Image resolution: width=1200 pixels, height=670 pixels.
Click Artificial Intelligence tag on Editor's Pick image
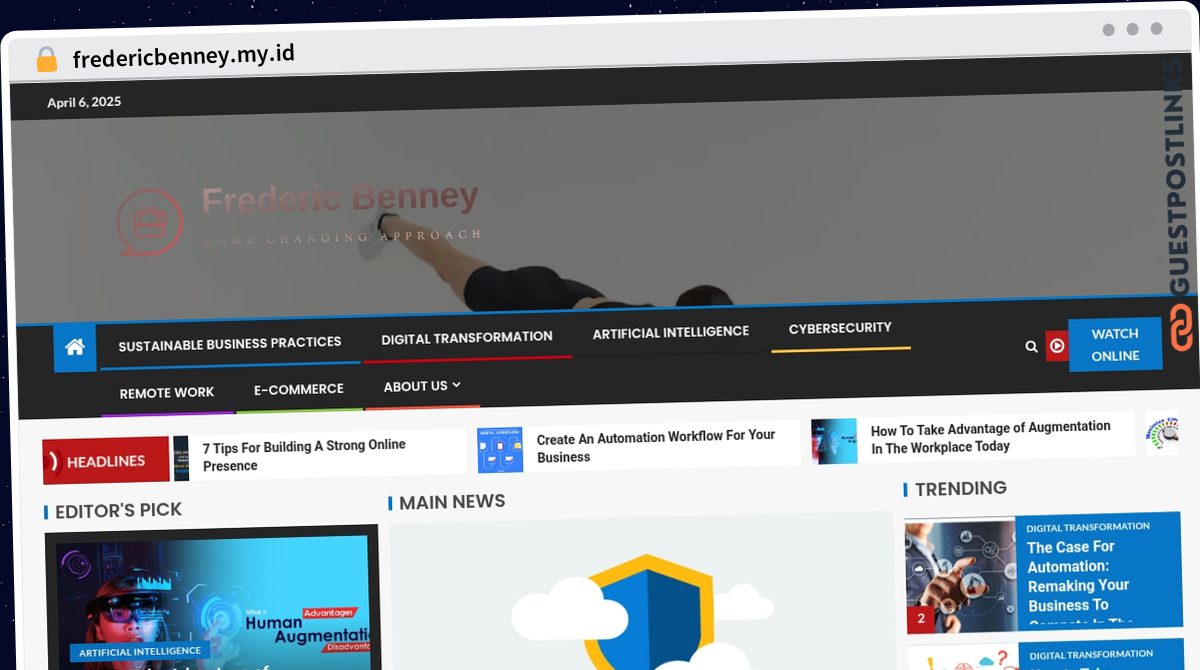140,651
